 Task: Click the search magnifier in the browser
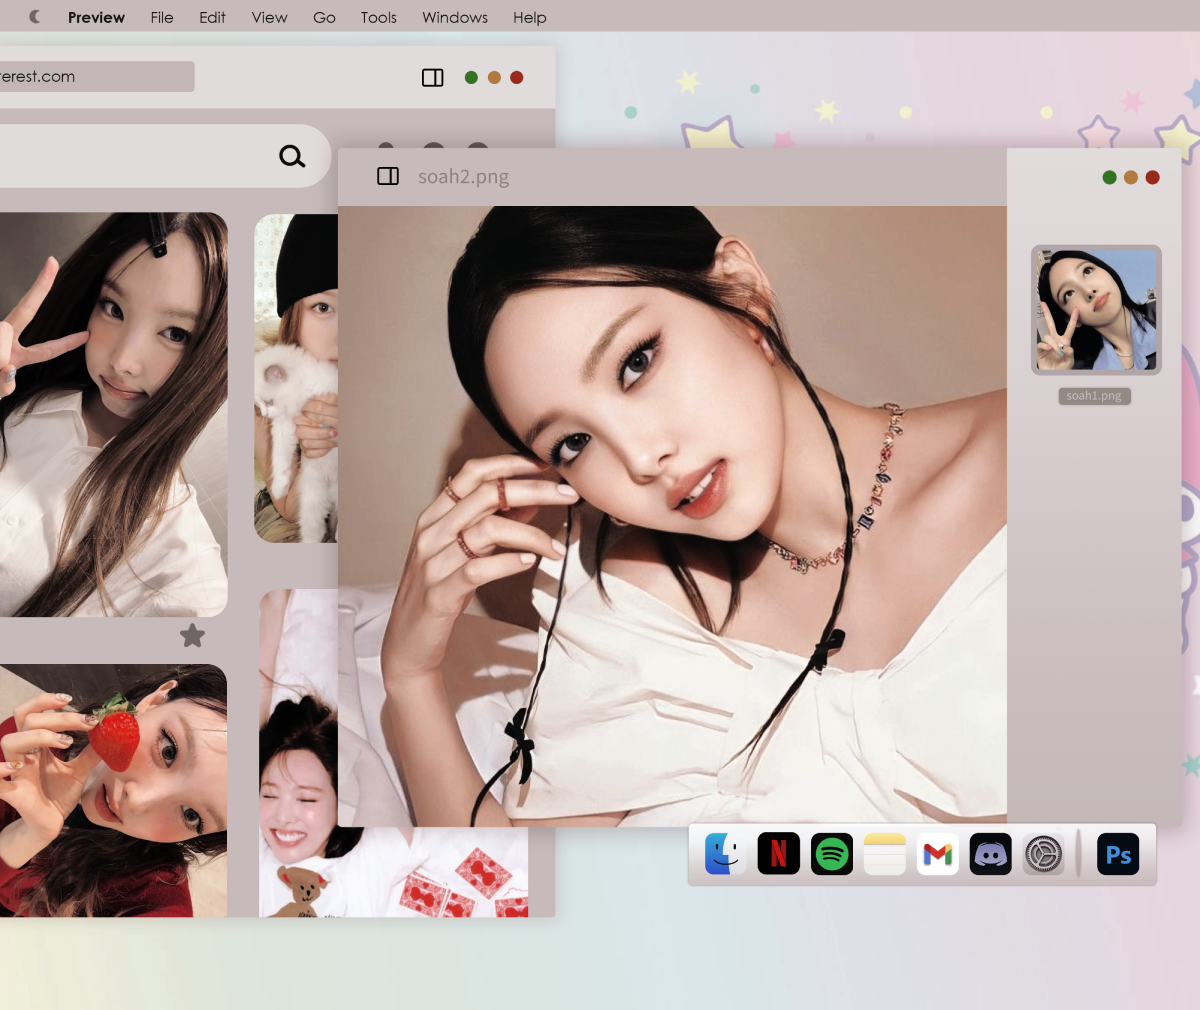click(x=292, y=156)
